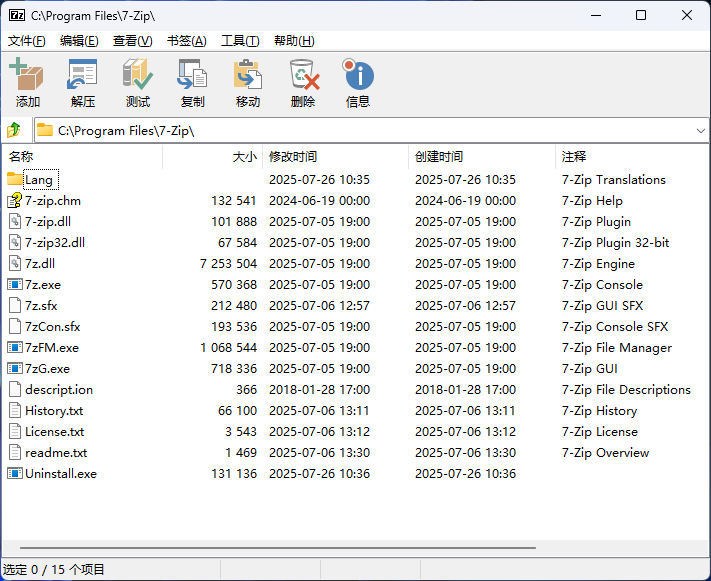The width and height of the screenshot is (711, 581).
Task: Sort by 修改时间 column header
Action: click(336, 156)
